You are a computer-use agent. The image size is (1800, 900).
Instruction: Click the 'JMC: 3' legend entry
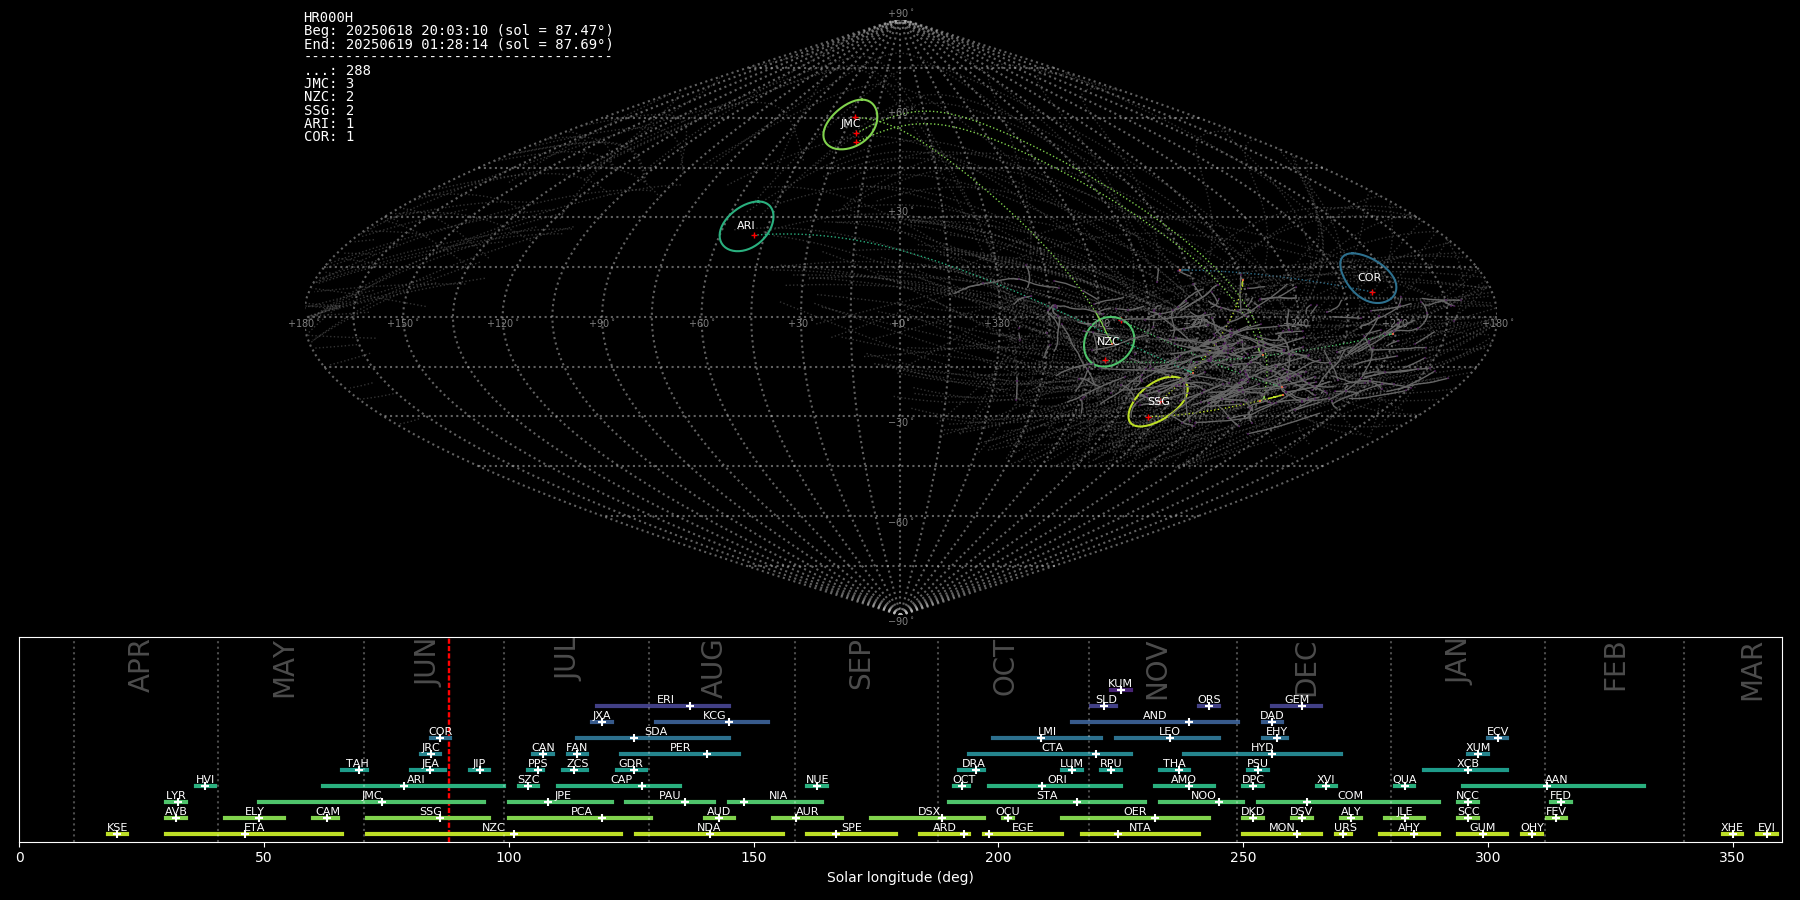(329, 84)
